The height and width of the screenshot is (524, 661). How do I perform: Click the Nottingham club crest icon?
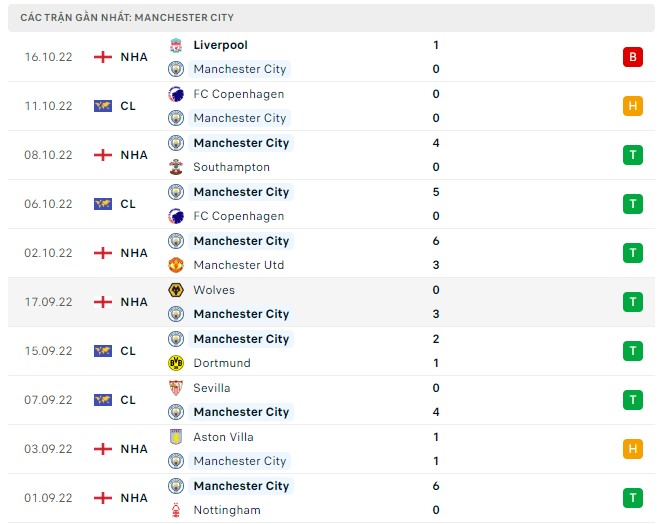pos(176,510)
